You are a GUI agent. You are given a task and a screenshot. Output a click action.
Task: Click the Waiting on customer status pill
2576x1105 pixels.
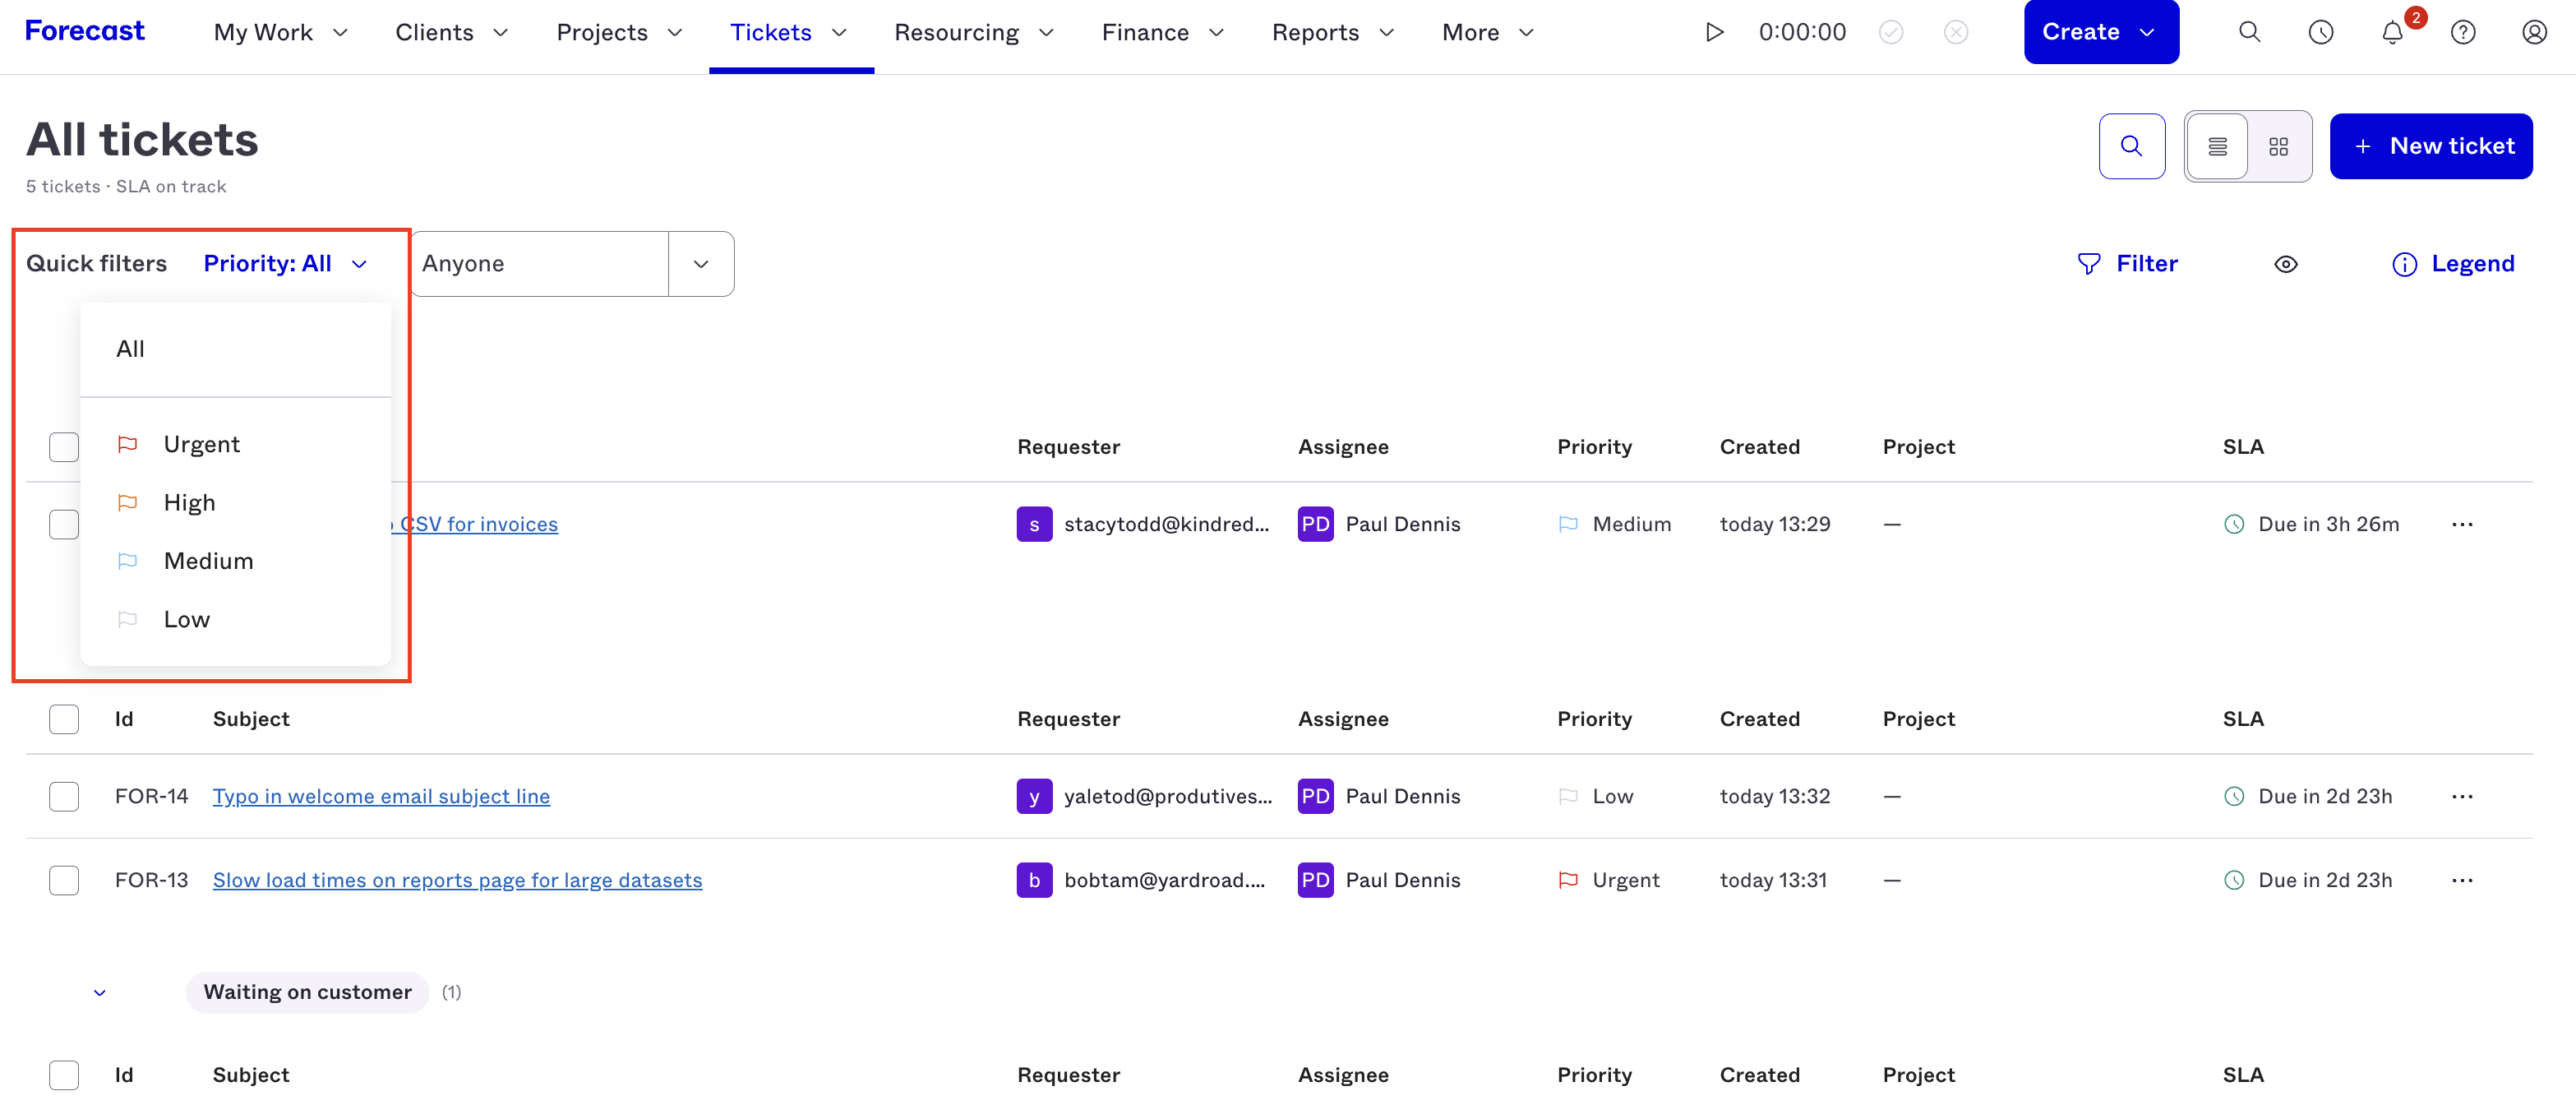[307, 993]
